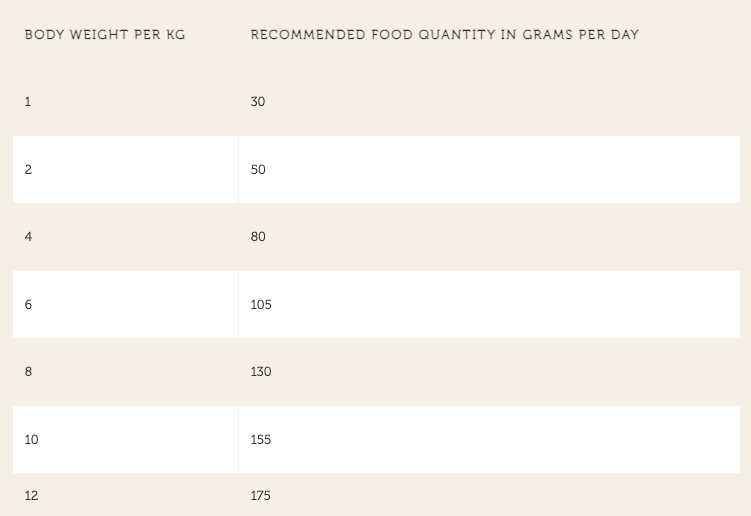Click the body weight value 4
The height and width of the screenshot is (516, 751).
coord(28,237)
